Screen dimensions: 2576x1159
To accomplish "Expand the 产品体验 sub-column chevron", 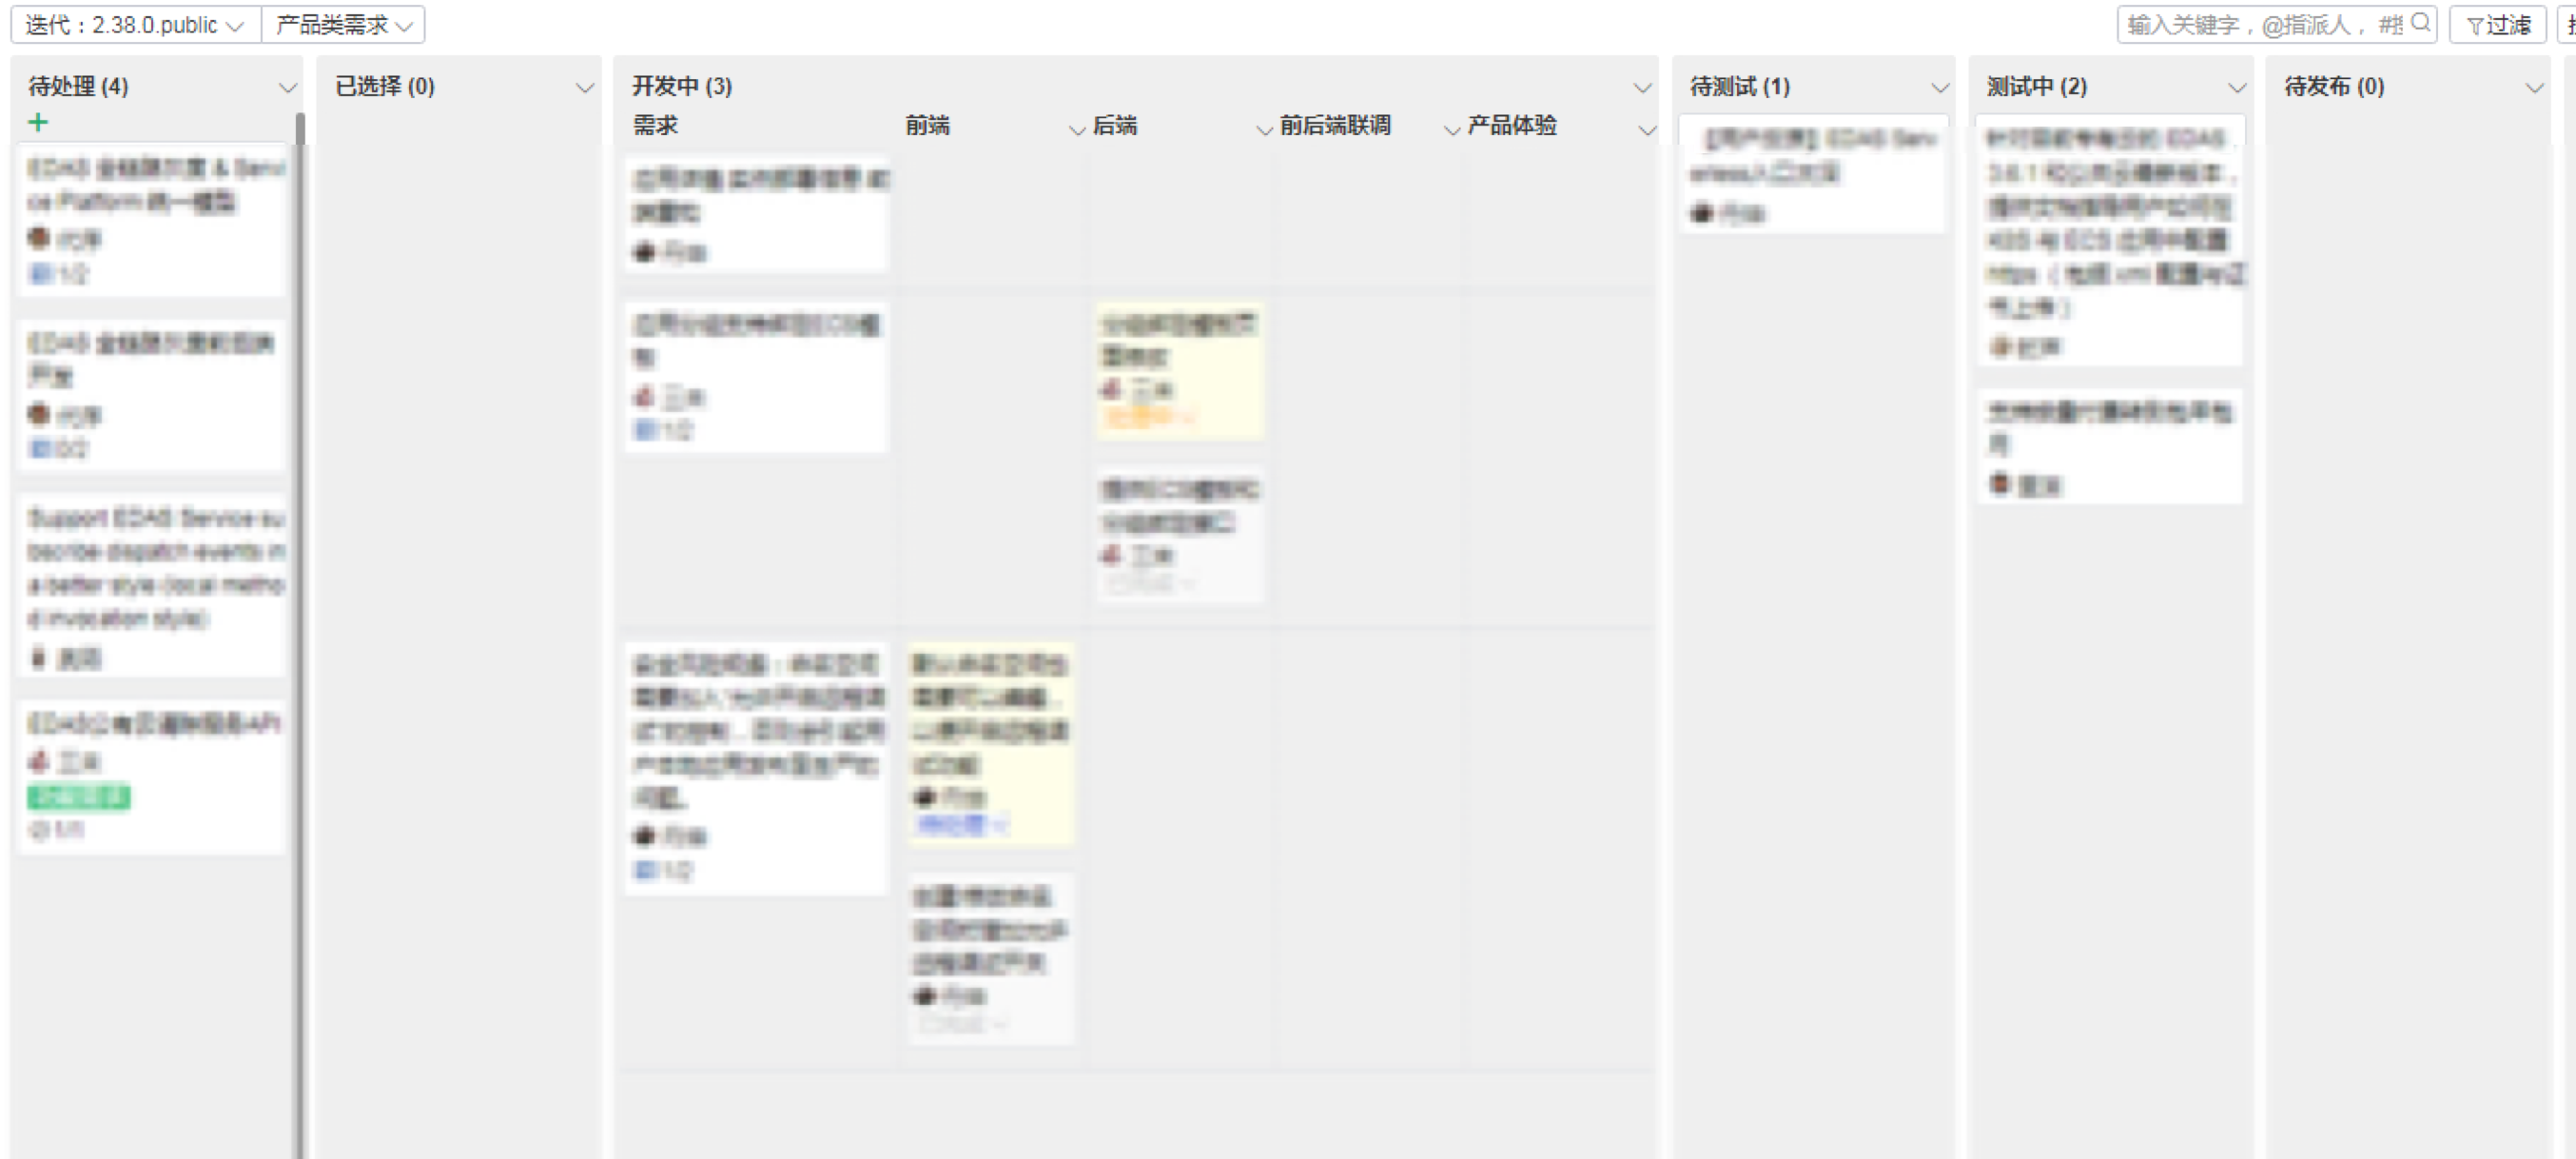I will tap(1646, 129).
